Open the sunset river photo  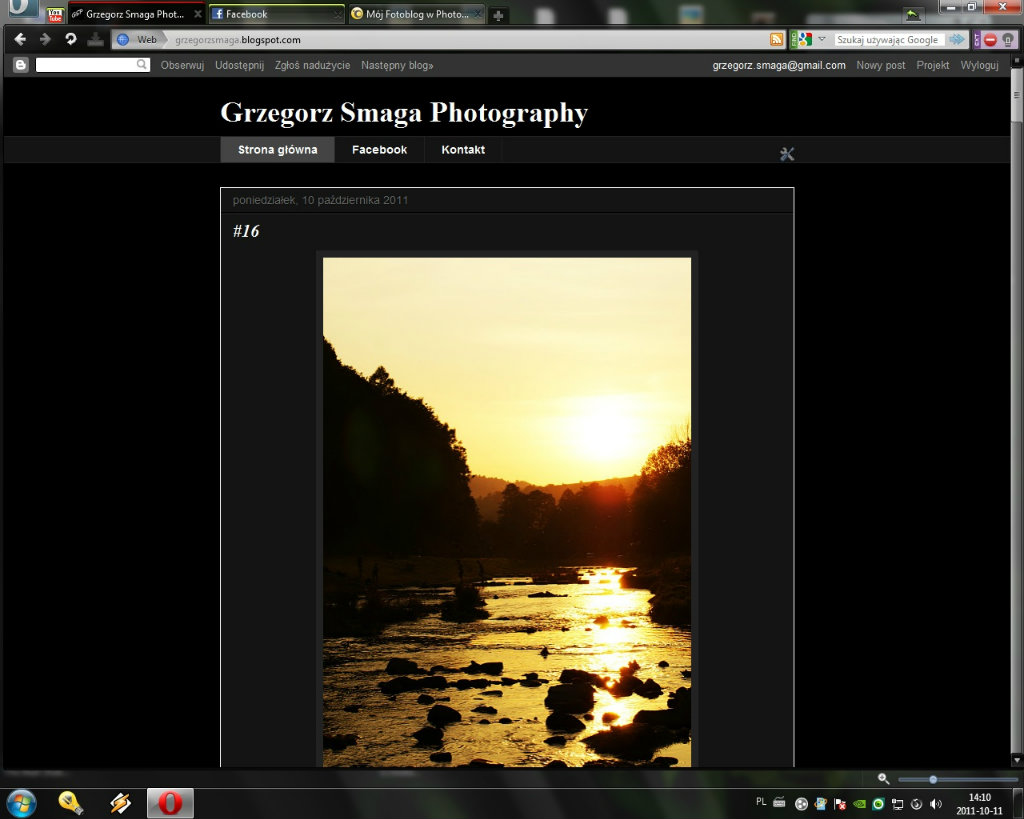(507, 511)
